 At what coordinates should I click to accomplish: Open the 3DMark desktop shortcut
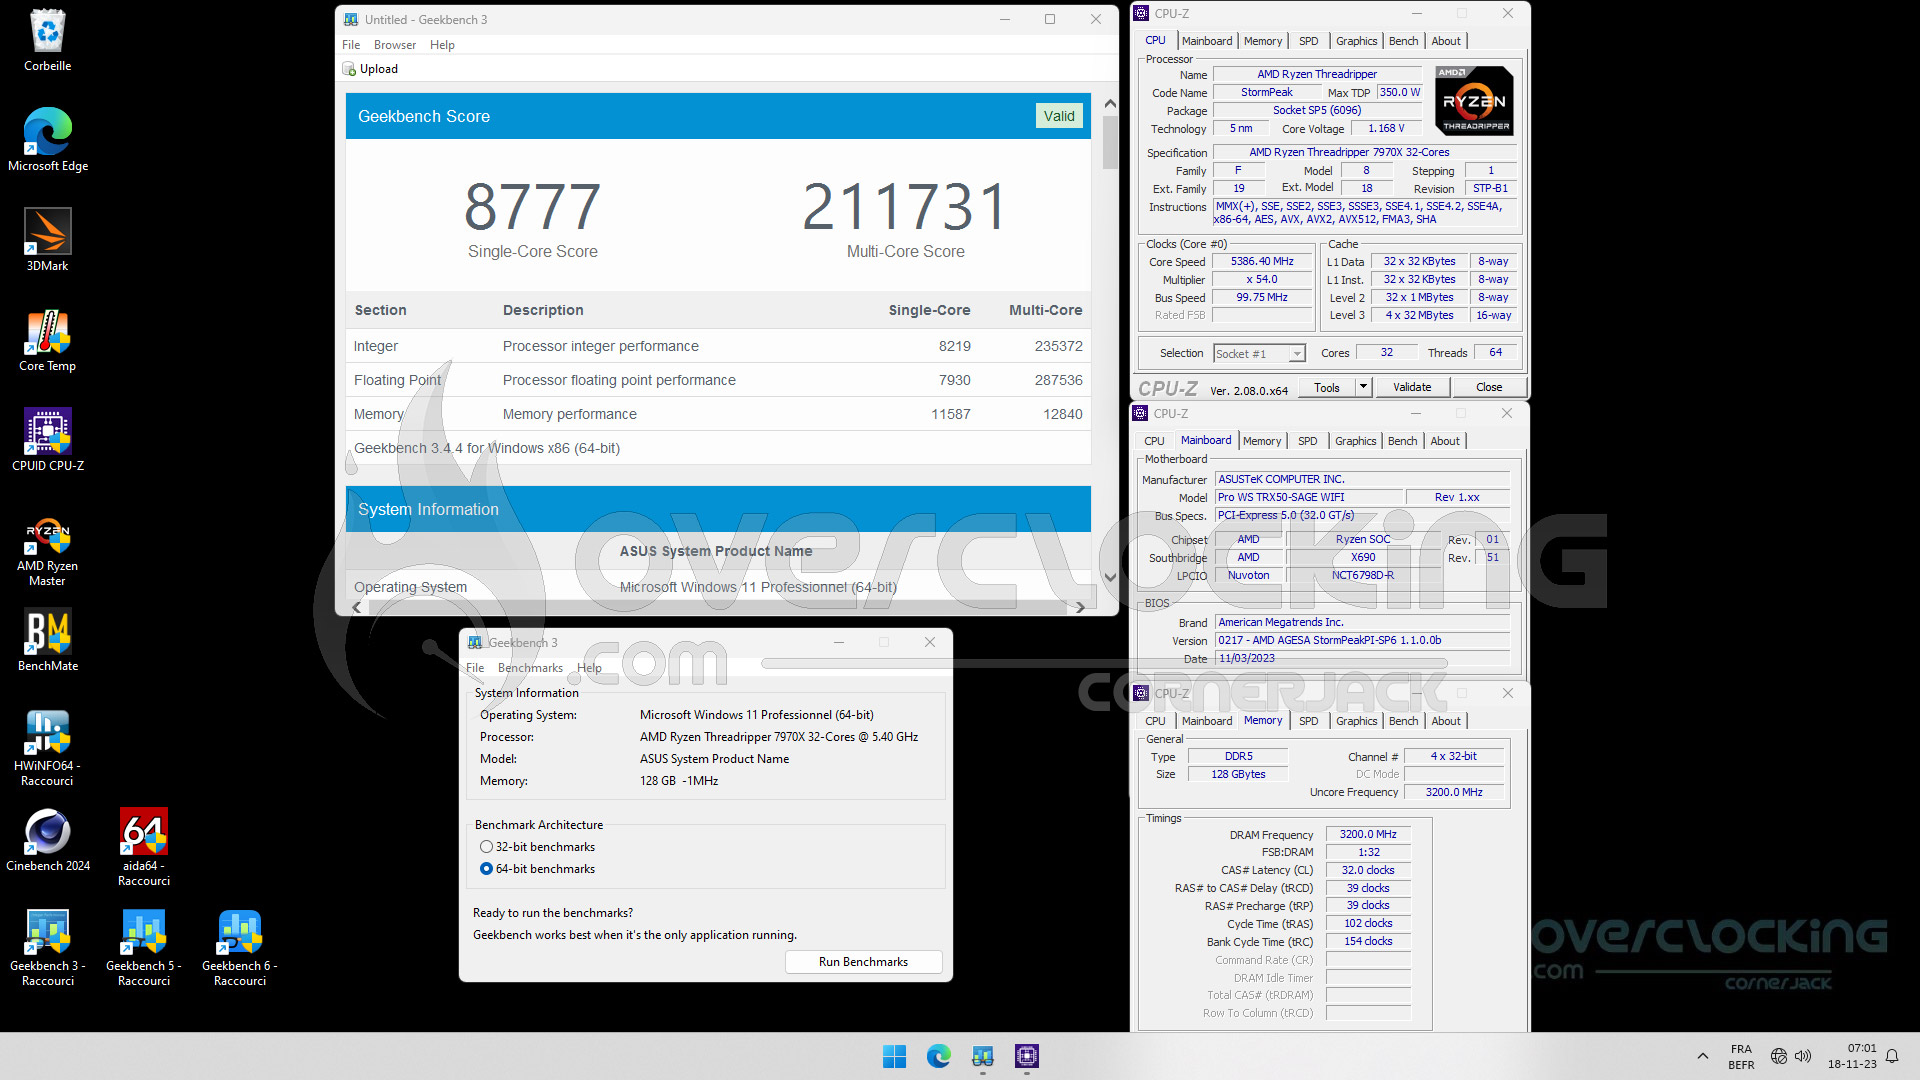pos(48,240)
